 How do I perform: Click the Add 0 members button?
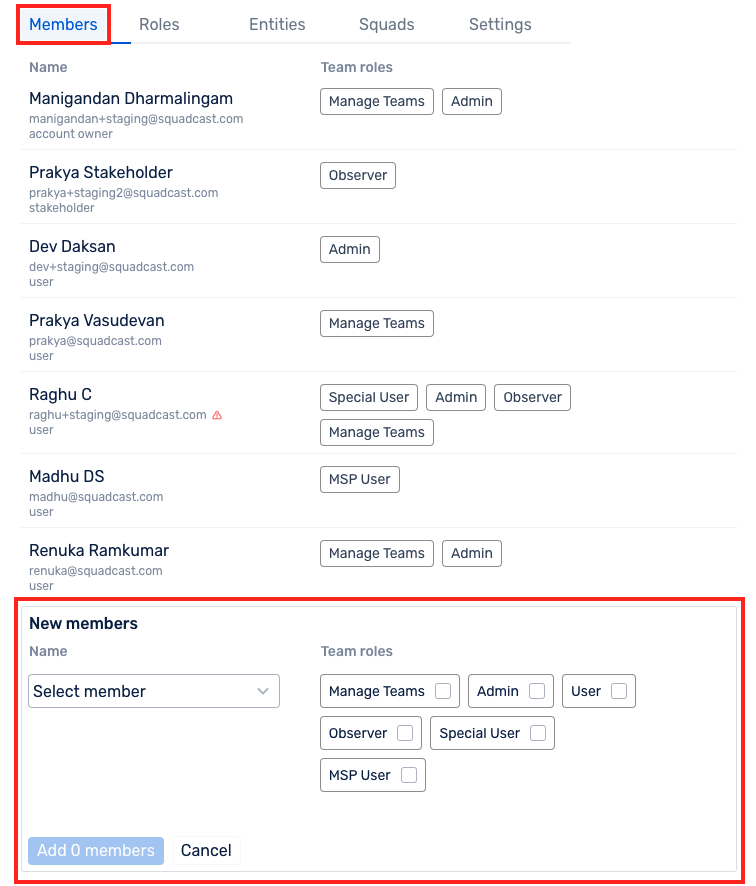[x=96, y=850]
